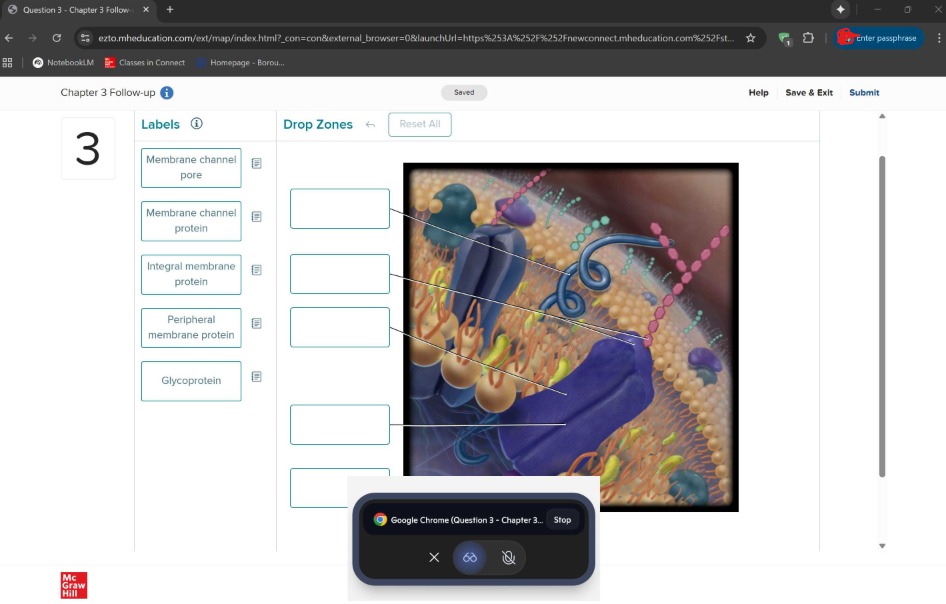Viewport: 946px width, 604px height.
Task: Click the Gemini sparkle icon in the tab strip
Action: point(840,9)
